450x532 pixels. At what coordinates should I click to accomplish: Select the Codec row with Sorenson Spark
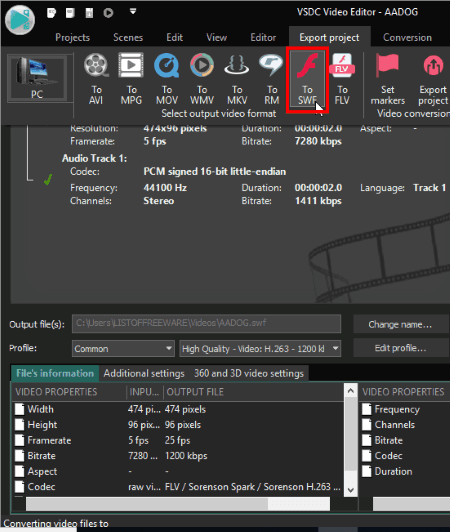click(179, 487)
